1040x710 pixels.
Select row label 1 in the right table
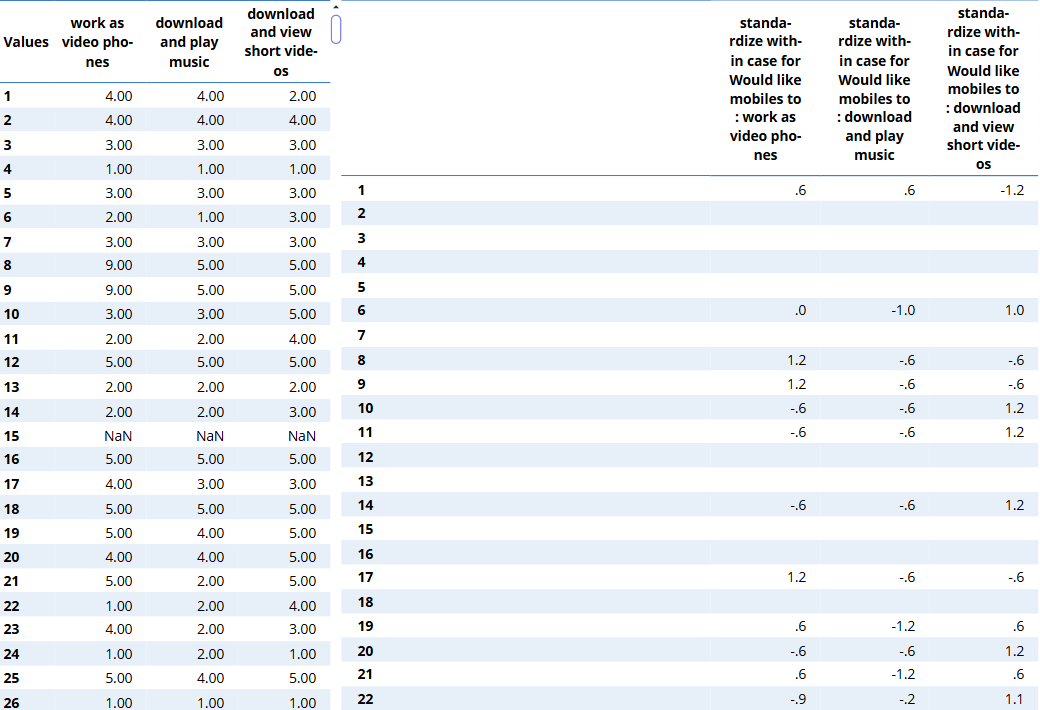coord(362,189)
